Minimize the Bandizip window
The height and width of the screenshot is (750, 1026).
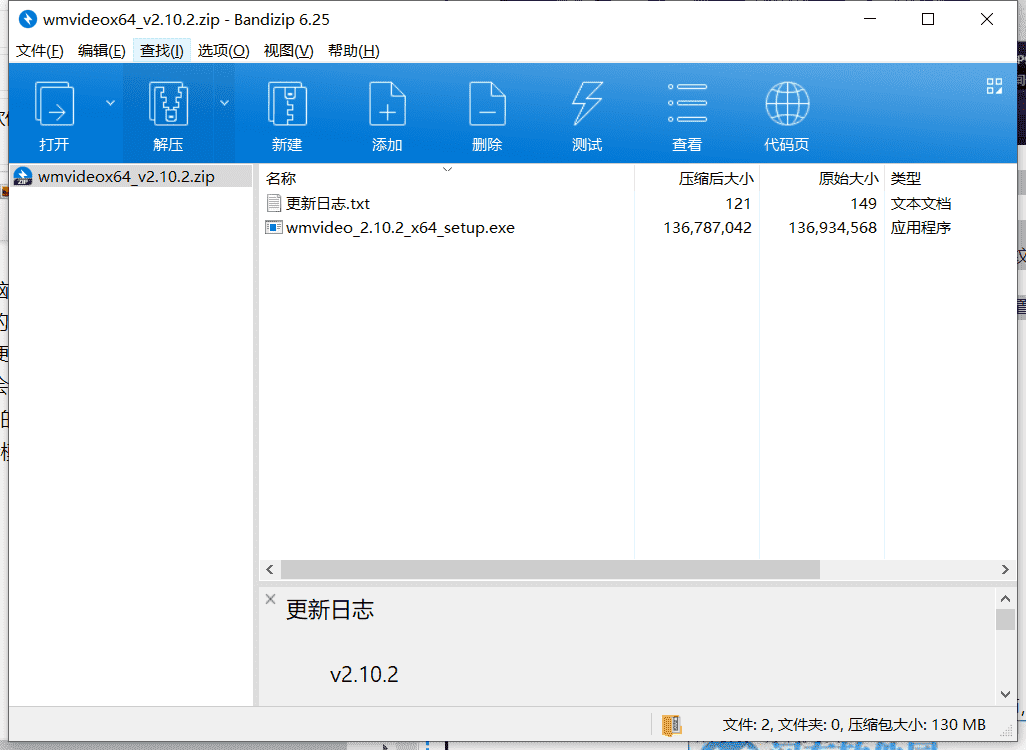[870, 20]
